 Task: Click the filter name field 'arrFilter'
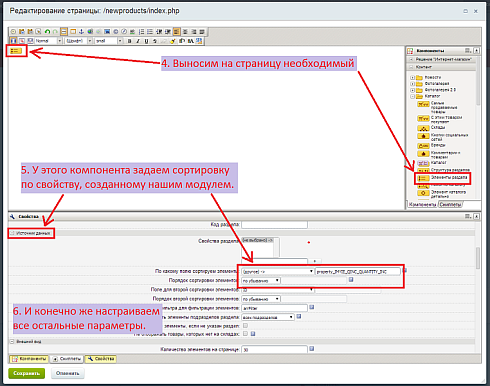(x=274, y=308)
